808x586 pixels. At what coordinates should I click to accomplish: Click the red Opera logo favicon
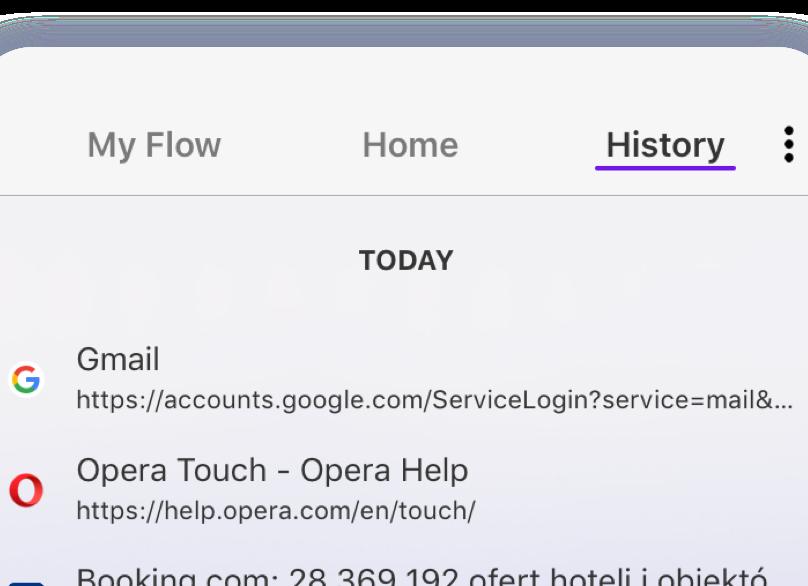(x=26, y=490)
